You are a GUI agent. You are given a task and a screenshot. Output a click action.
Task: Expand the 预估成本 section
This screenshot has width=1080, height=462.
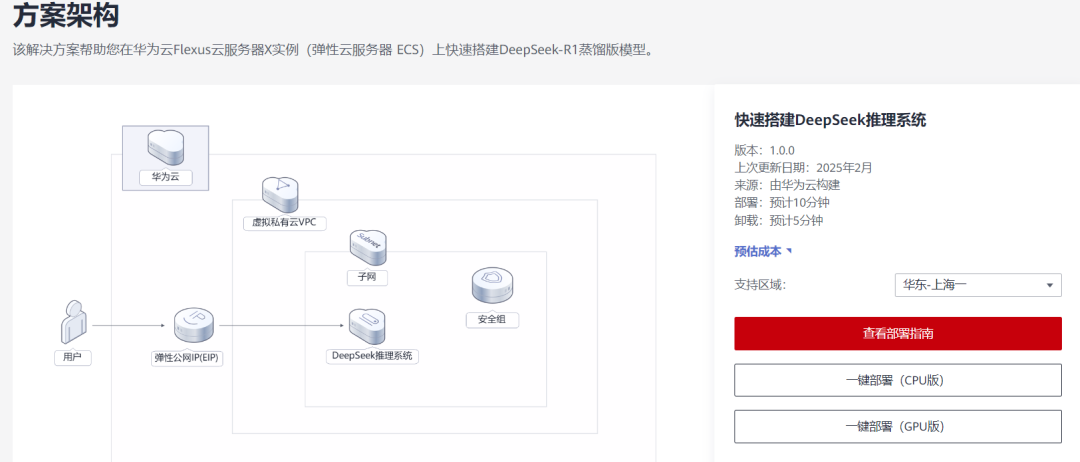point(763,251)
